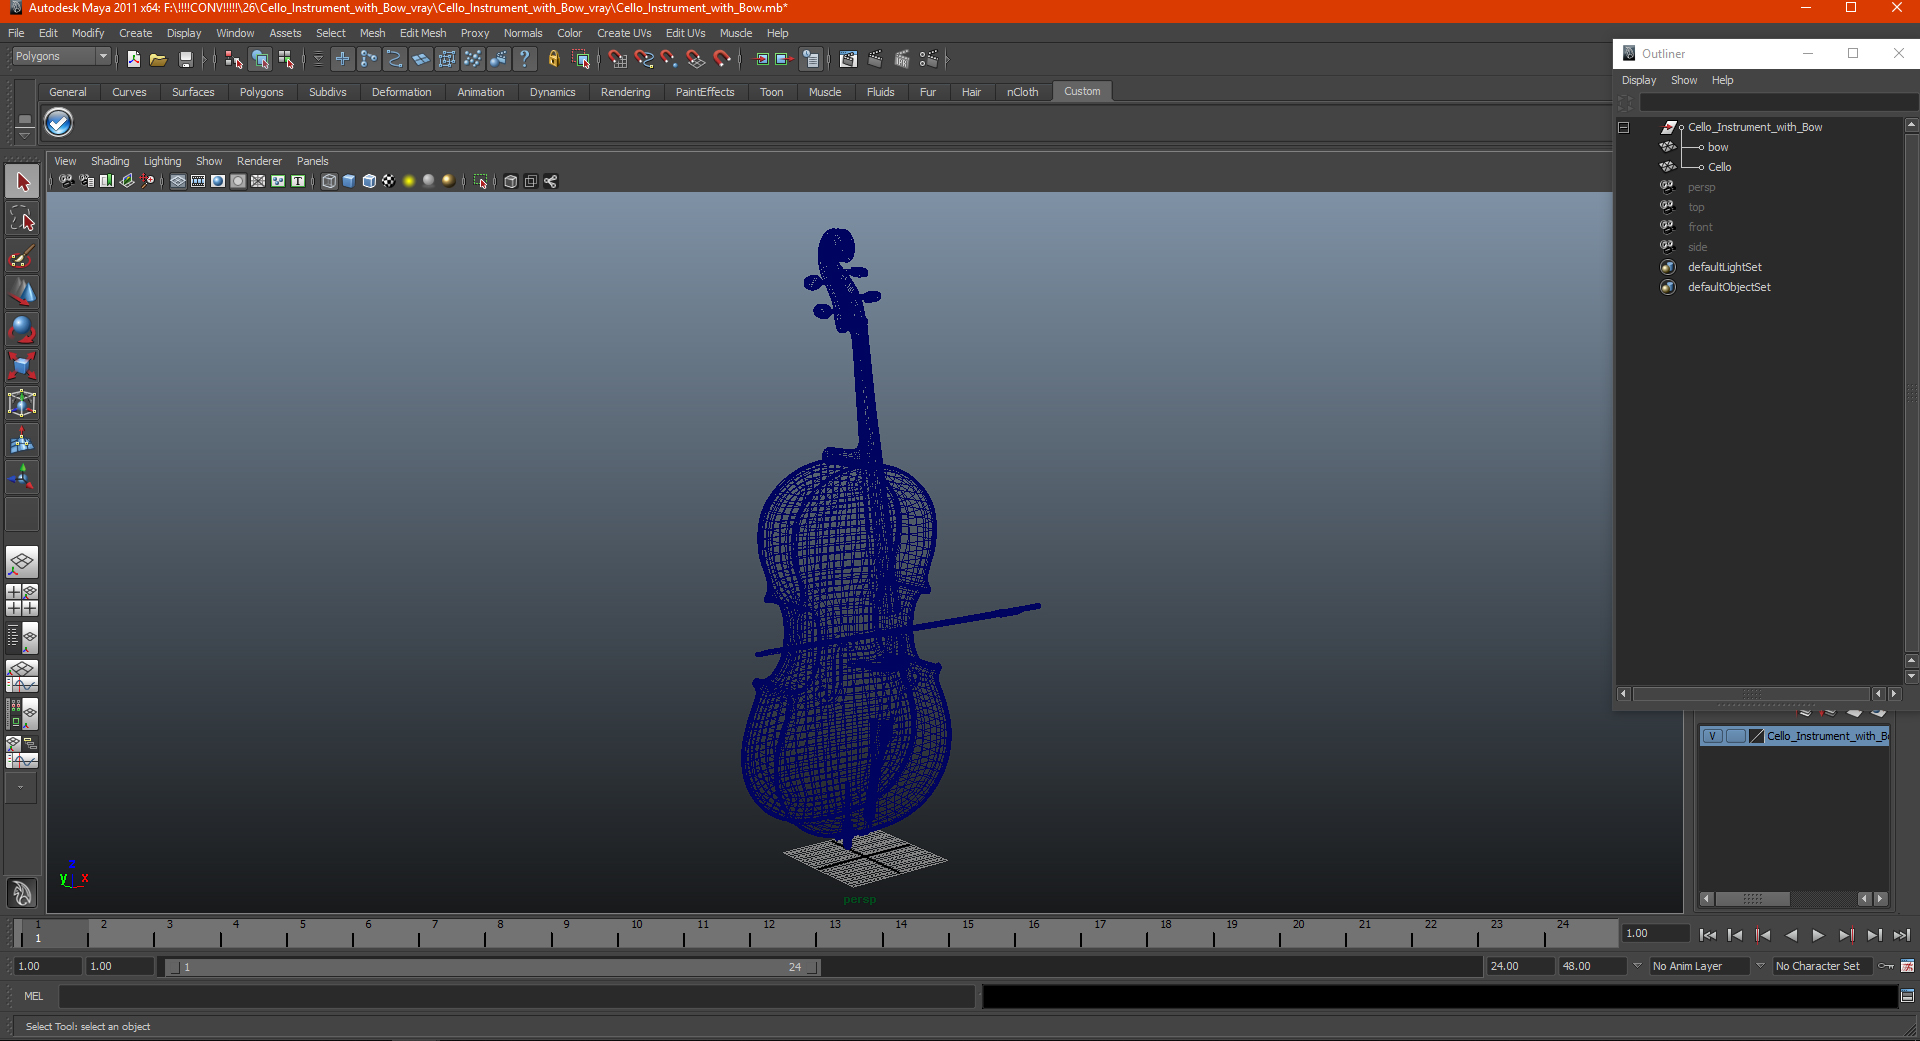Image resolution: width=1920 pixels, height=1041 pixels.
Task: Enable Snap to curves magnet icon
Action: coord(644,60)
